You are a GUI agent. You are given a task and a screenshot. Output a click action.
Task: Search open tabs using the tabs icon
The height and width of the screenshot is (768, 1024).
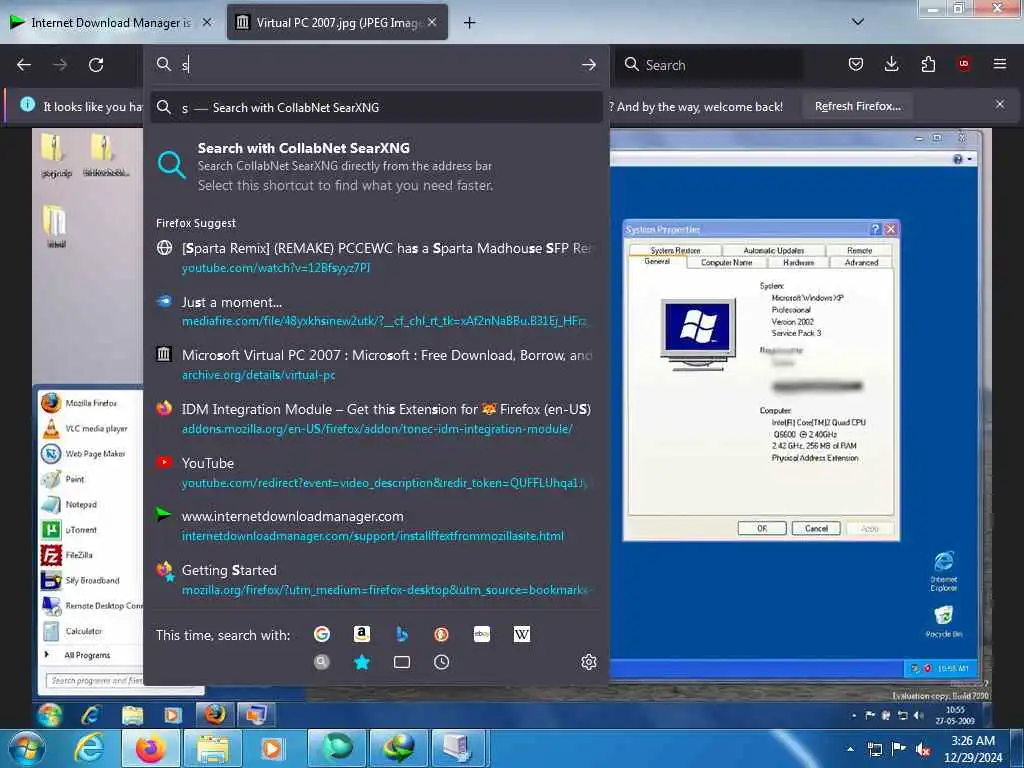[x=402, y=662]
